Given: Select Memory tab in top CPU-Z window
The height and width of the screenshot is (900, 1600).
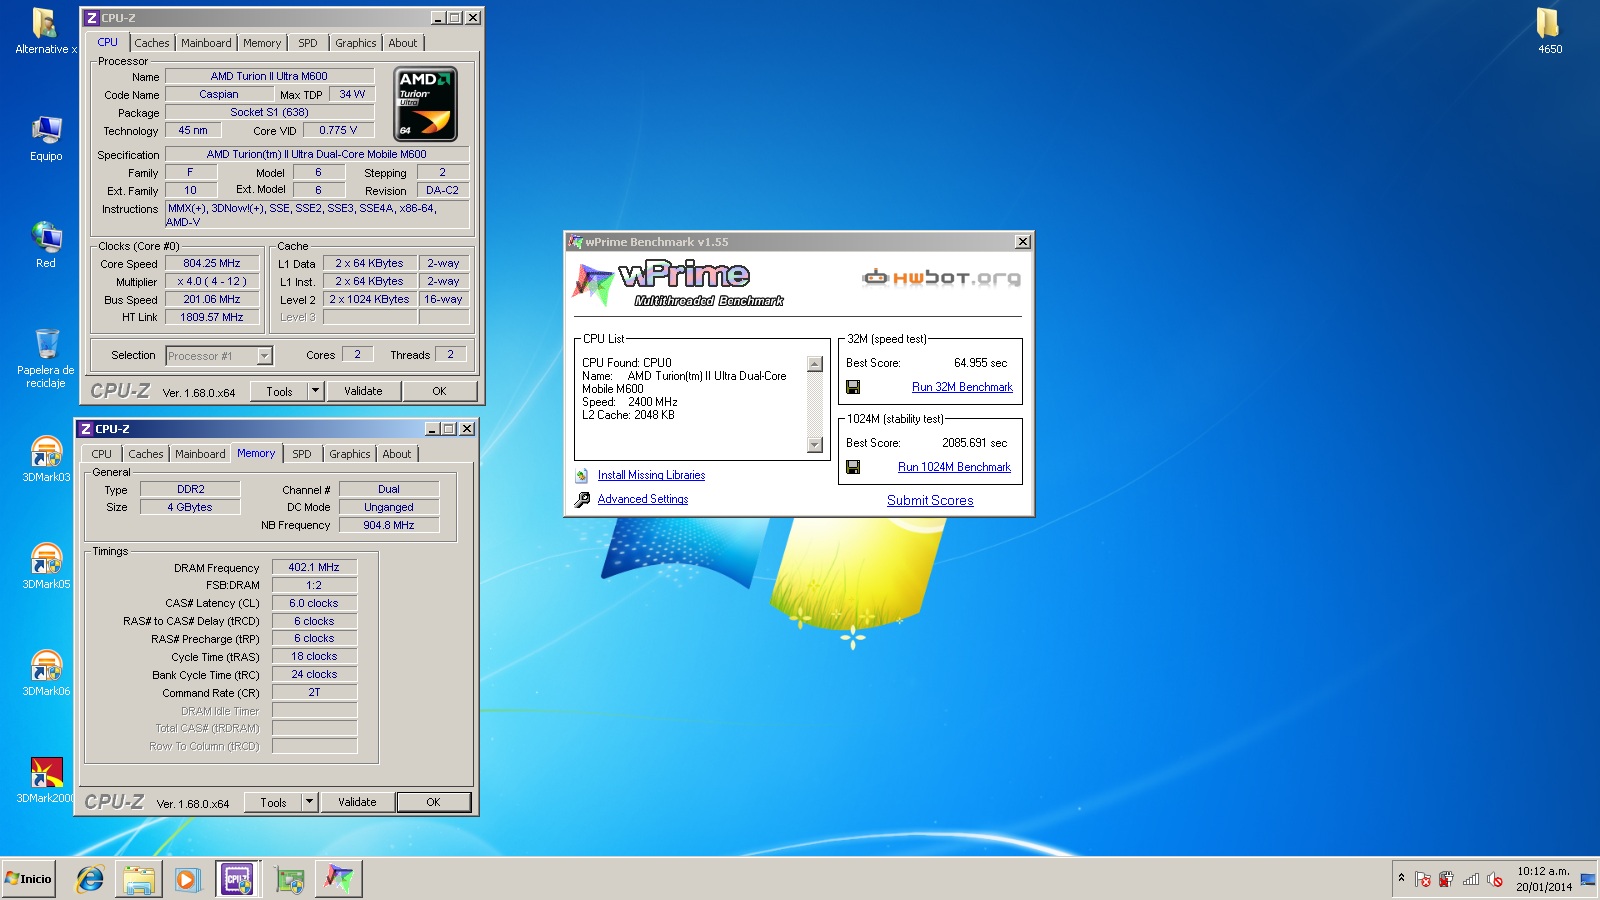Looking at the screenshot, I should 262,43.
